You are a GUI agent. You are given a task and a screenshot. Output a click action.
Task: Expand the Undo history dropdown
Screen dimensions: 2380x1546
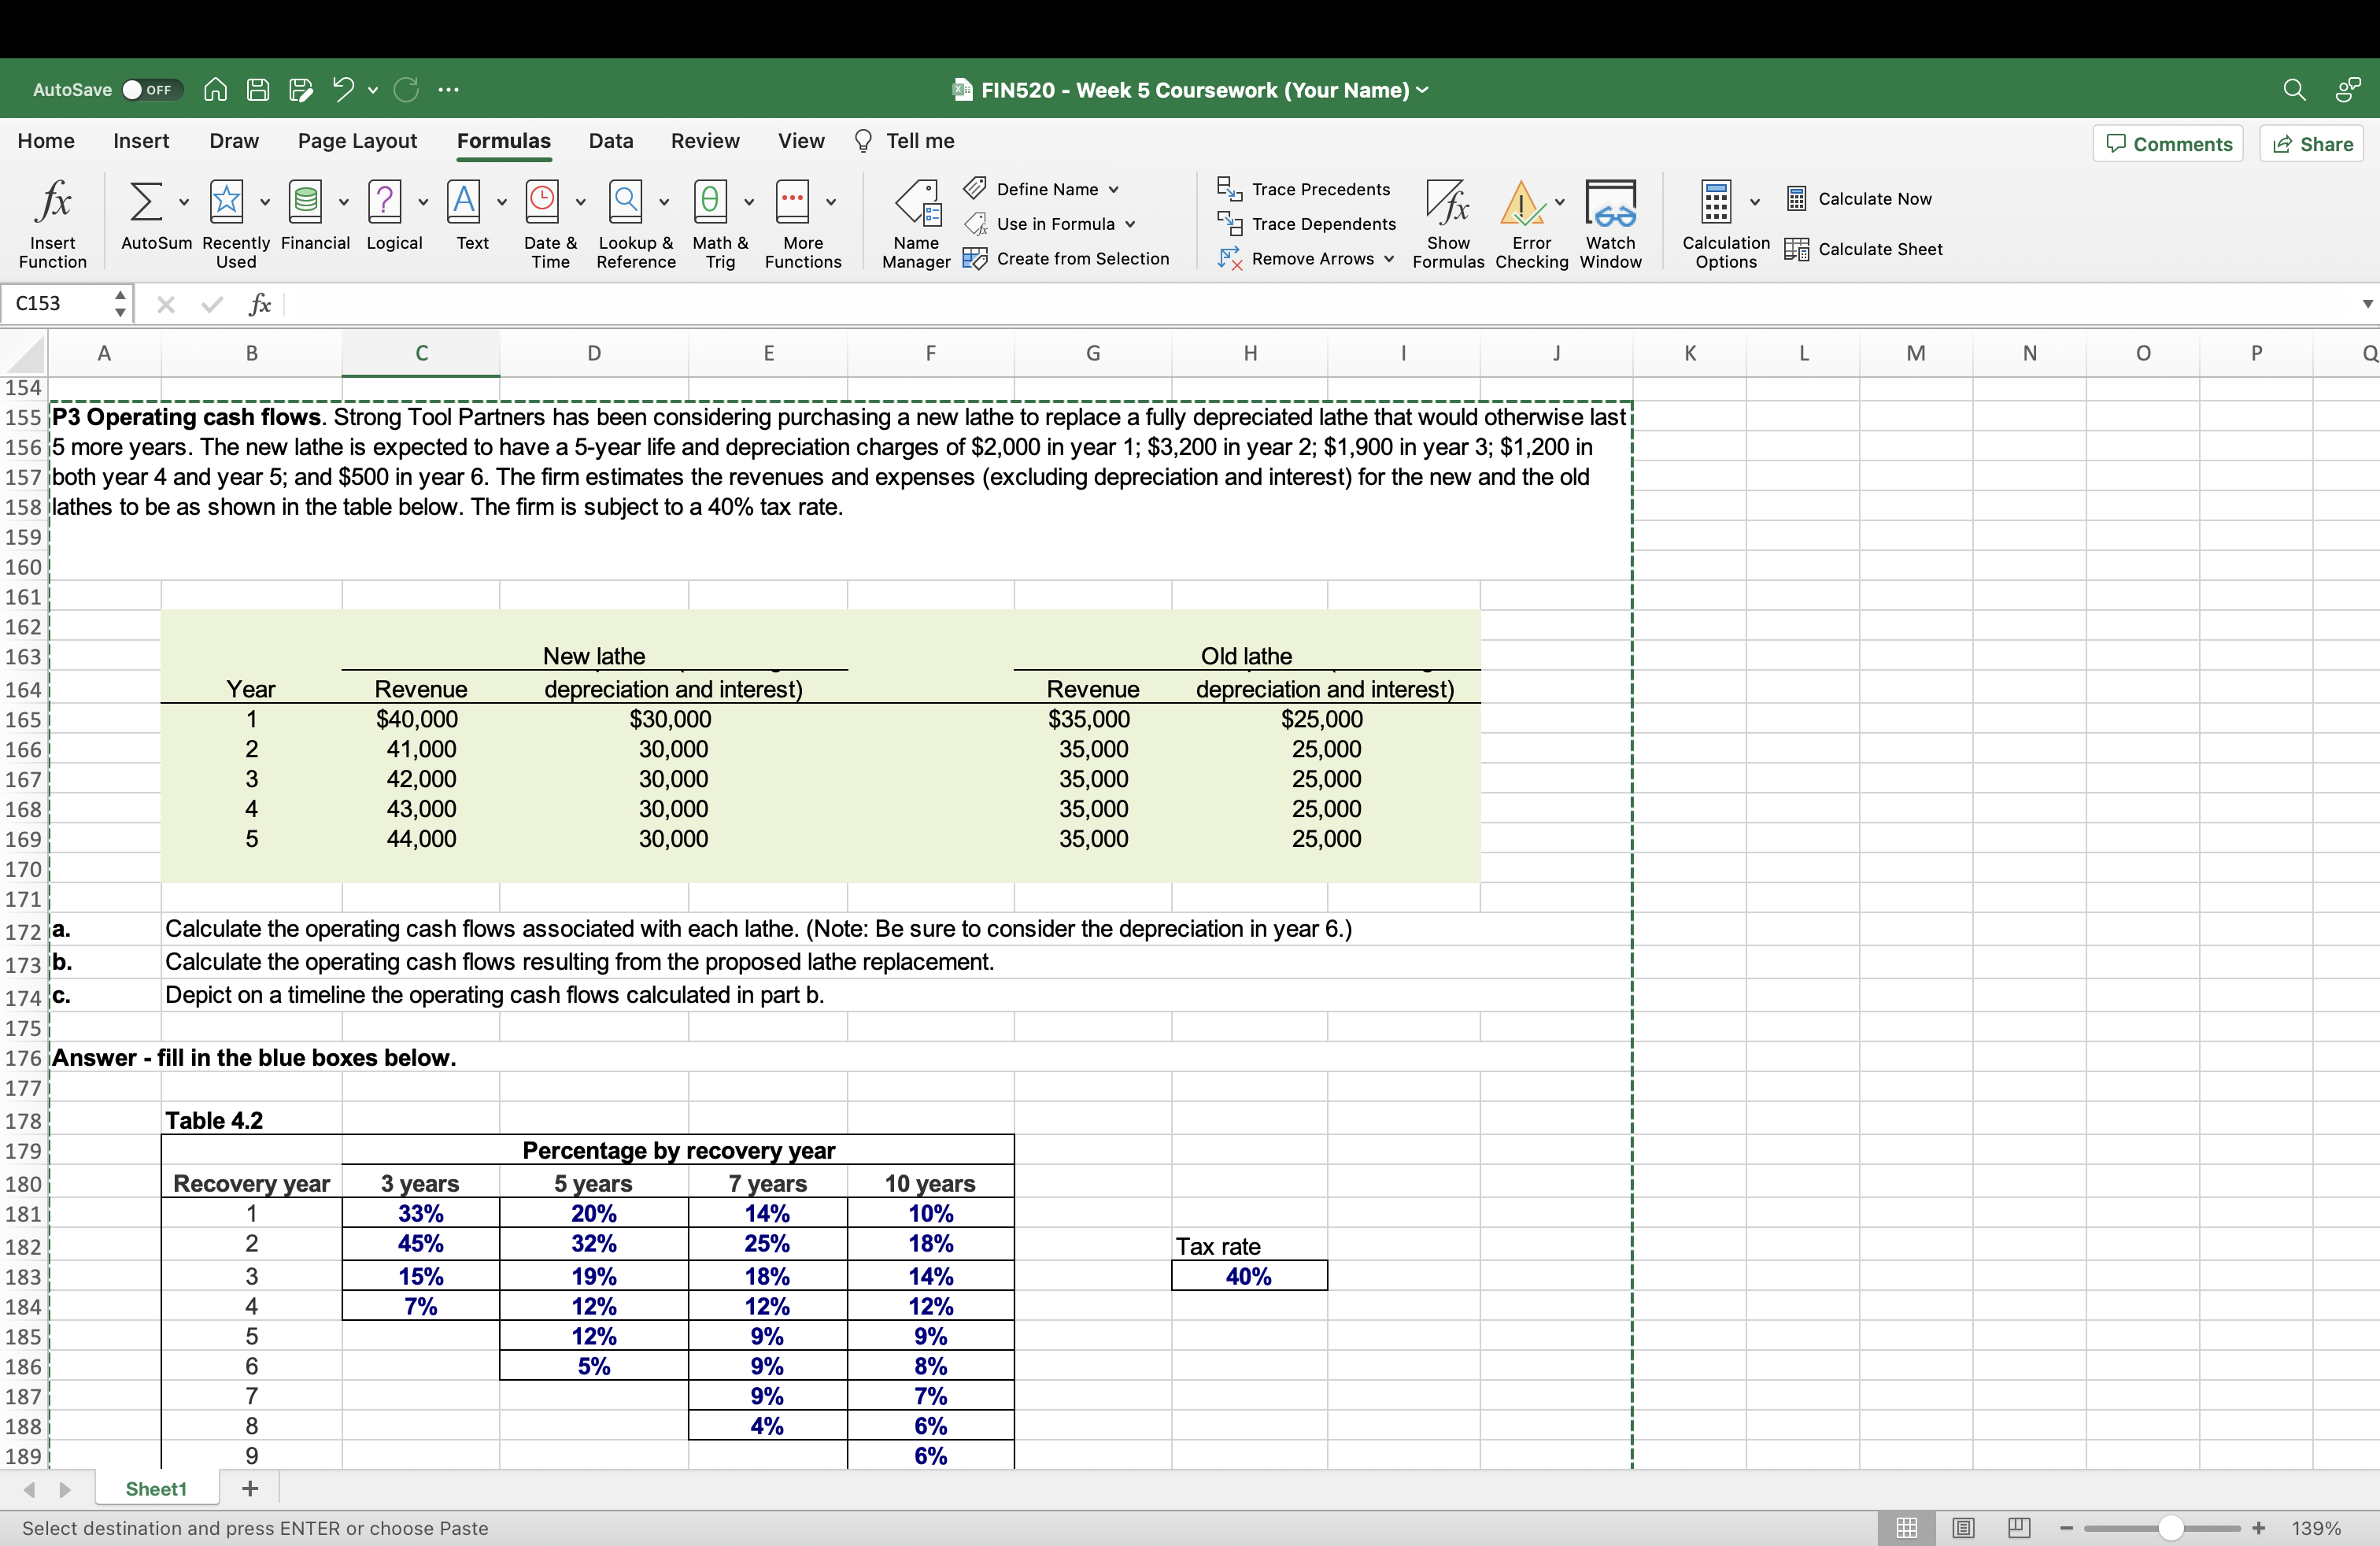click(x=373, y=90)
